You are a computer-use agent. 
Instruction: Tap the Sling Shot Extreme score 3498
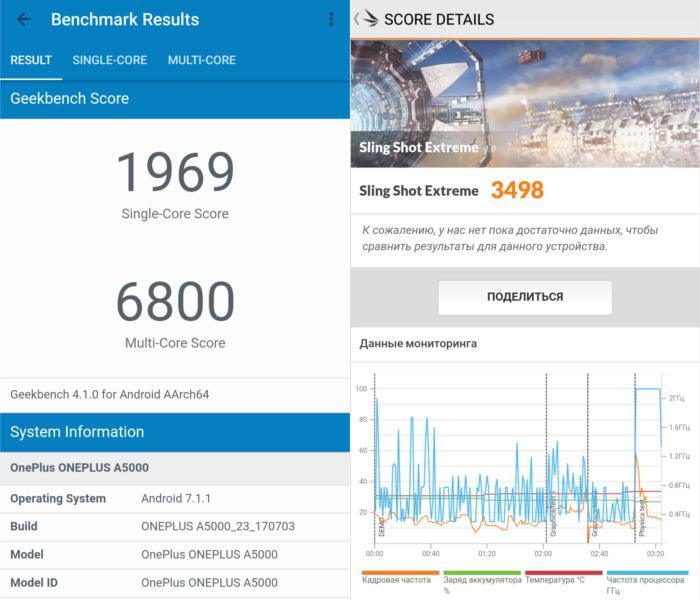[x=516, y=191]
